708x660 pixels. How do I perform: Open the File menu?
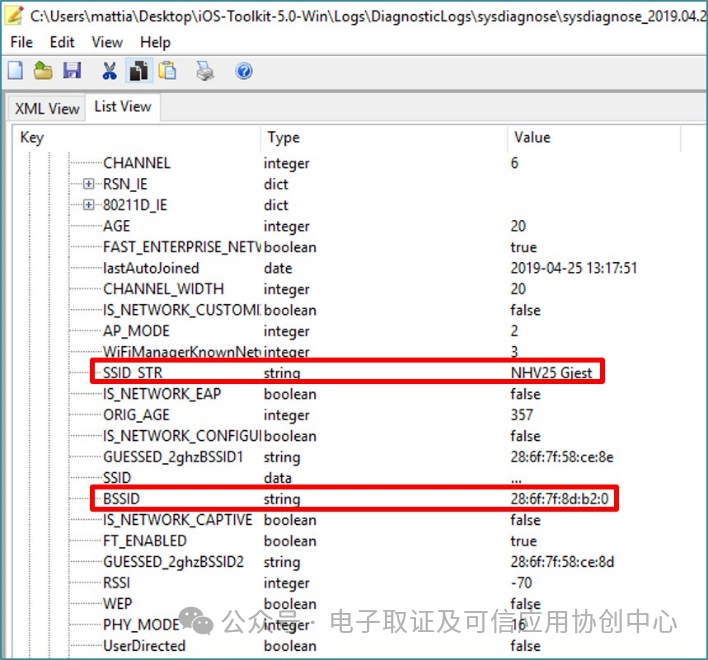pyautogui.click(x=22, y=42)
